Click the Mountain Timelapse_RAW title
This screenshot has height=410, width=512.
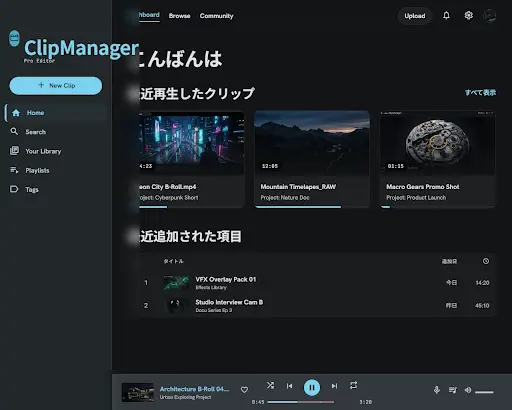coord(298,187)
